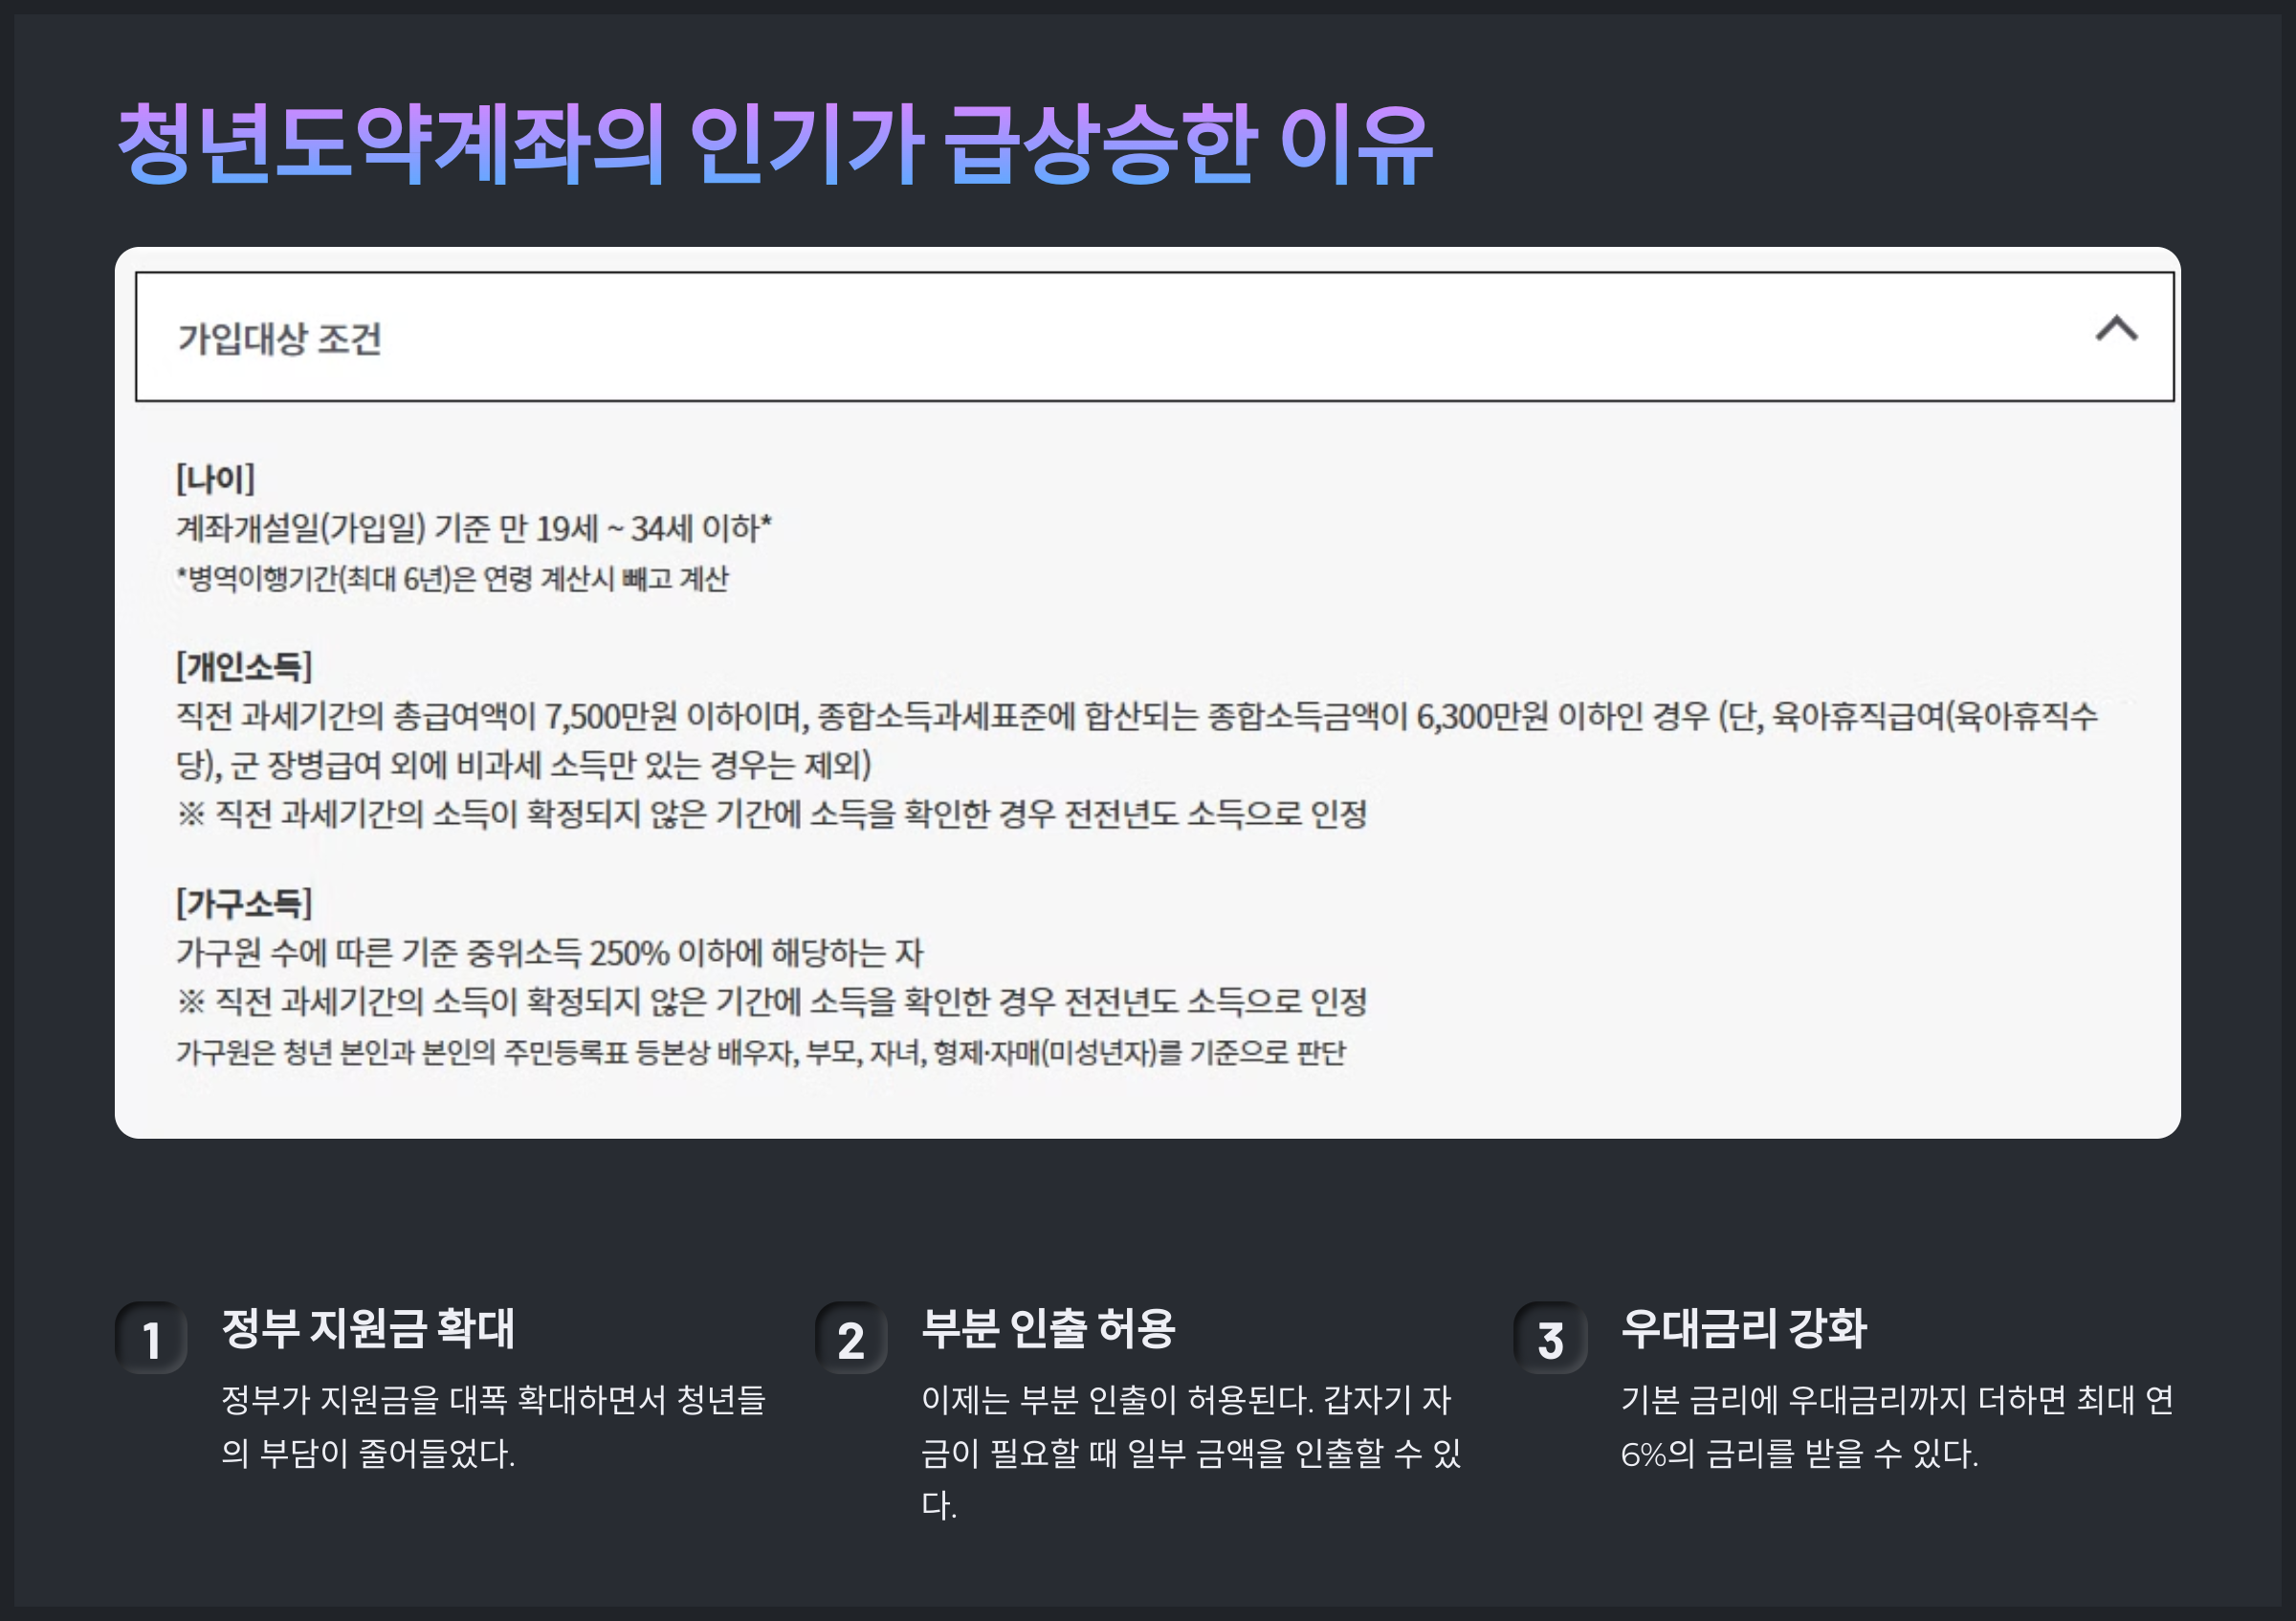Click the number 3 badge icon
The height and width of the screenshot is (1621, 2296).
coord(1550,1339)
